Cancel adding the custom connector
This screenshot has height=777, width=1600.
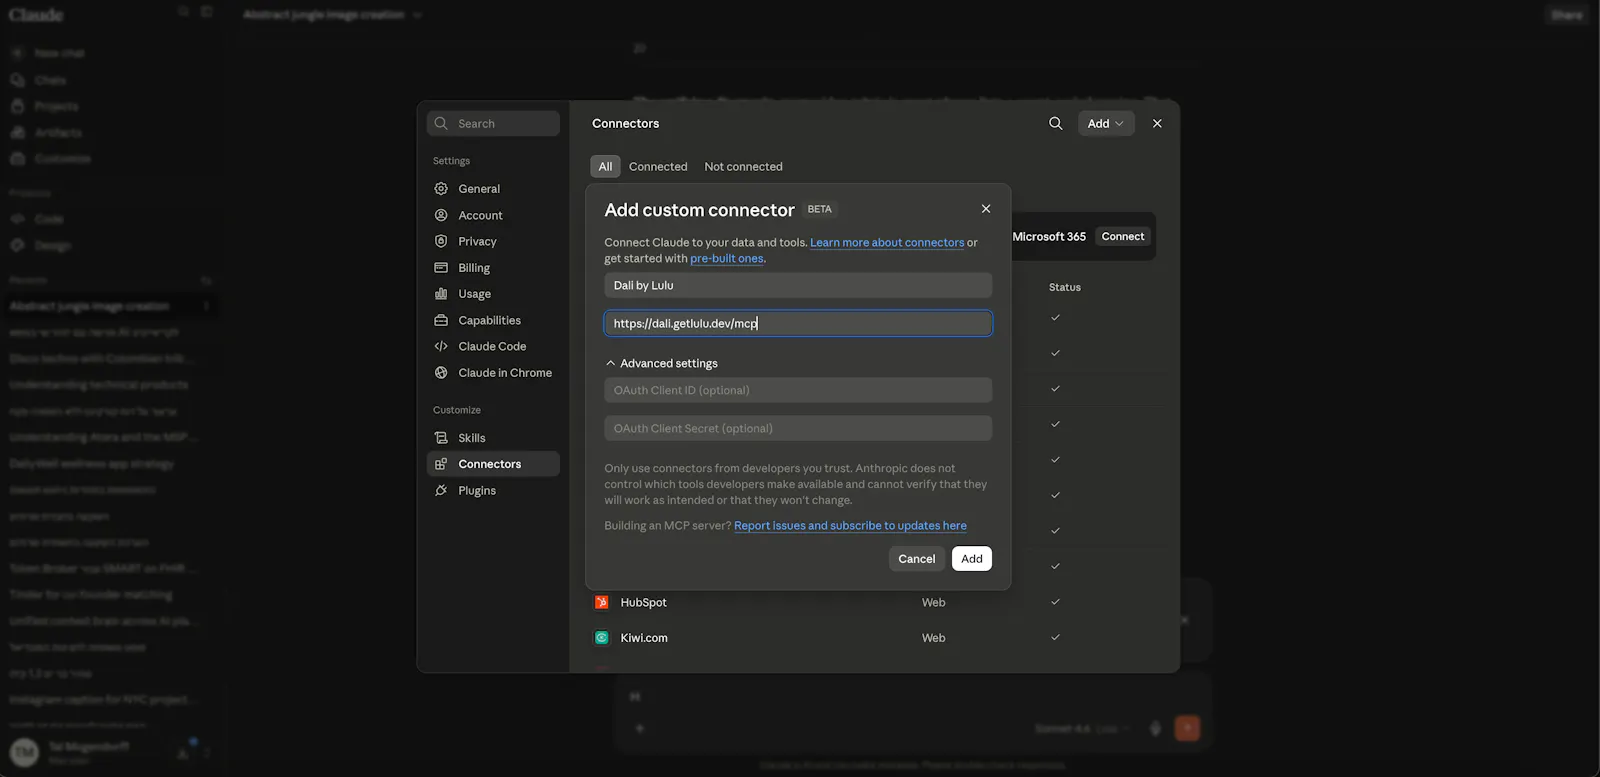click(x=916, y=559)
